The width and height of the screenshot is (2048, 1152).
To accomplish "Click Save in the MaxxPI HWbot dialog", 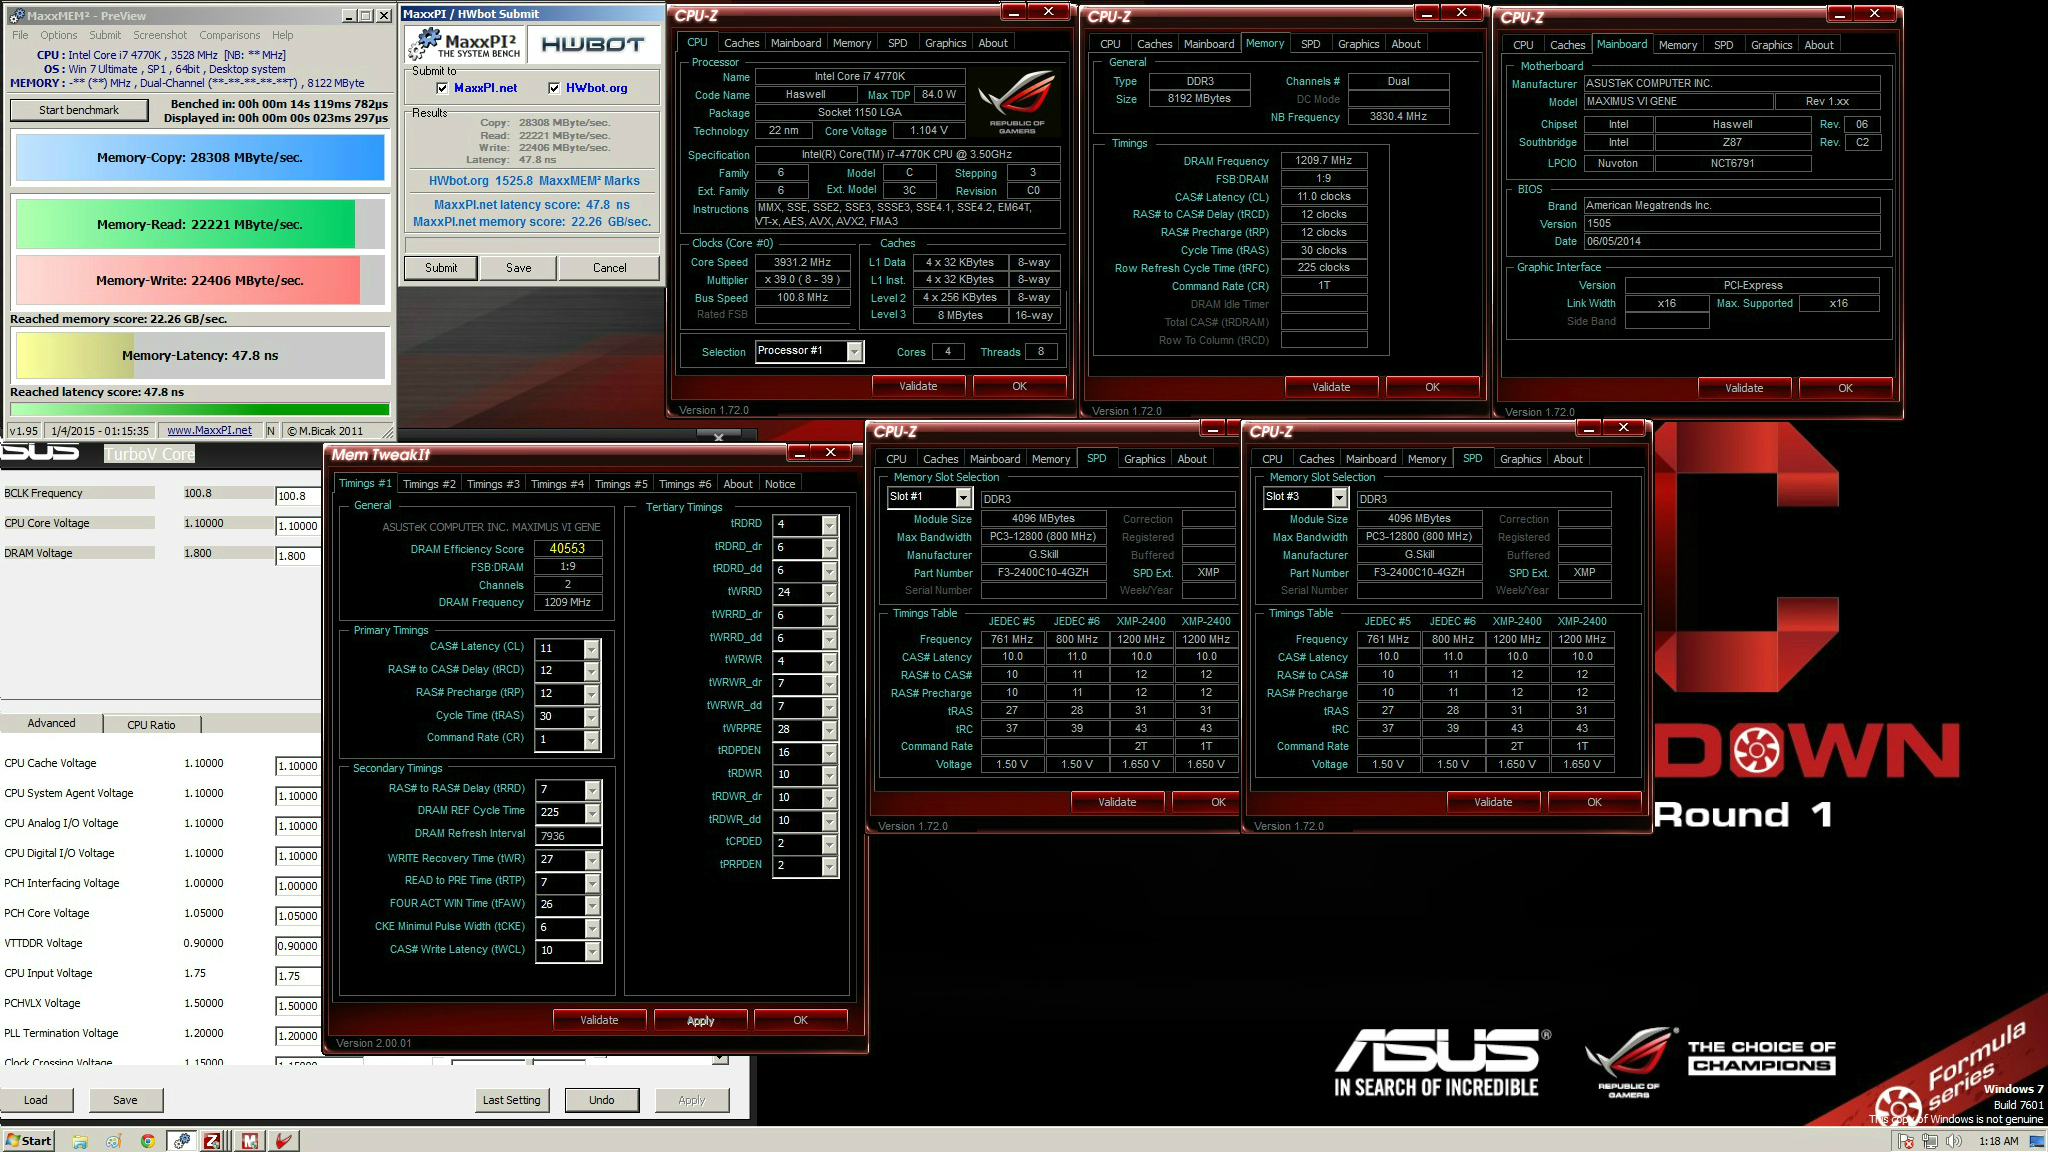I will tap(518, 268).
